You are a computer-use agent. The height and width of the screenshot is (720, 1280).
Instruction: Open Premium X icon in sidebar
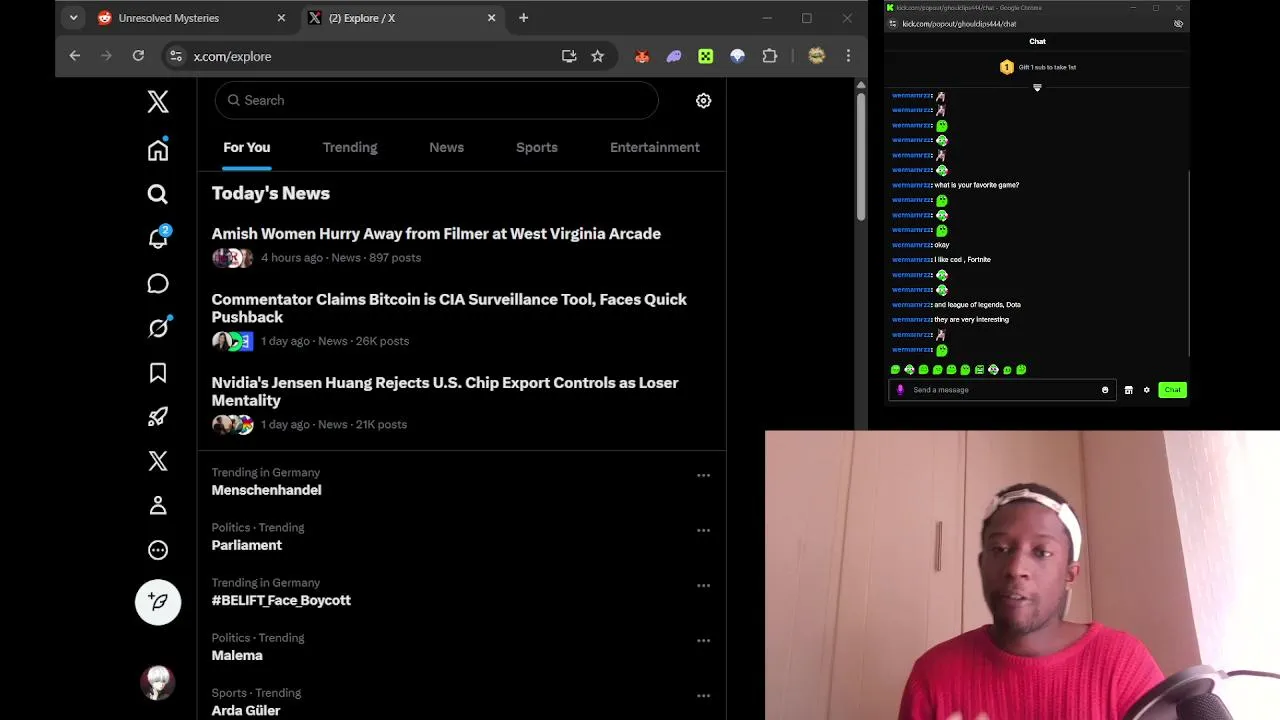158,461
